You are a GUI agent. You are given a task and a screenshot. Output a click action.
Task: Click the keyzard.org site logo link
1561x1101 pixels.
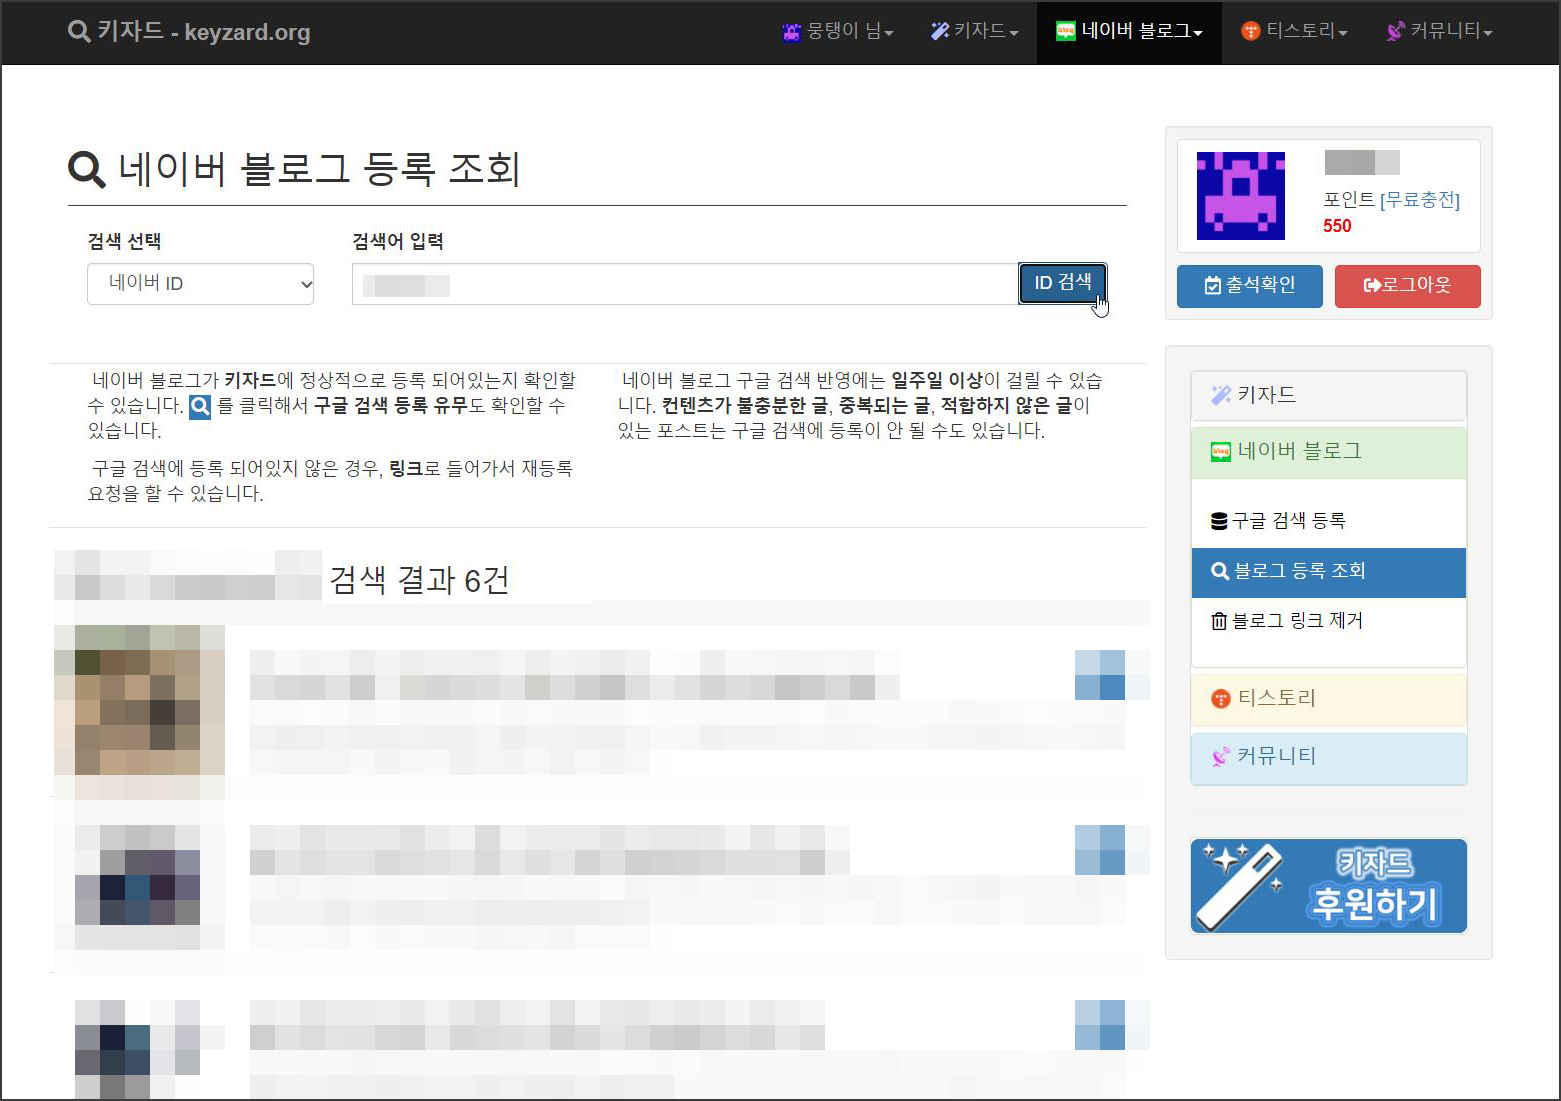pyautogui.click(x=189, y=31)
